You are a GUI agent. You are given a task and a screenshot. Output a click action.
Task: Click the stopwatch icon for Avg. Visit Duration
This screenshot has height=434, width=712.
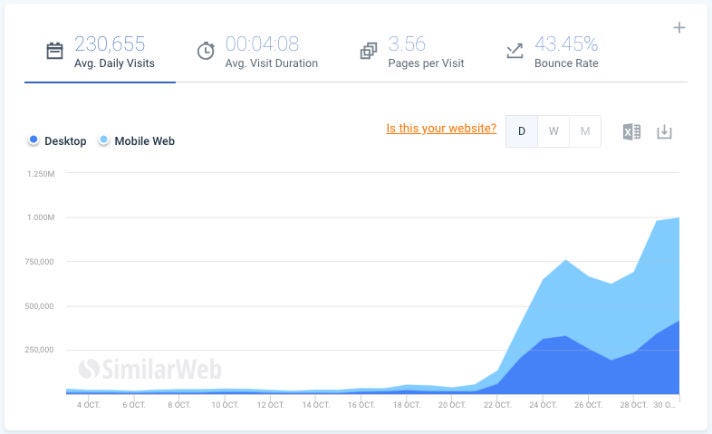pyautogui.click(x=206, y=51)
